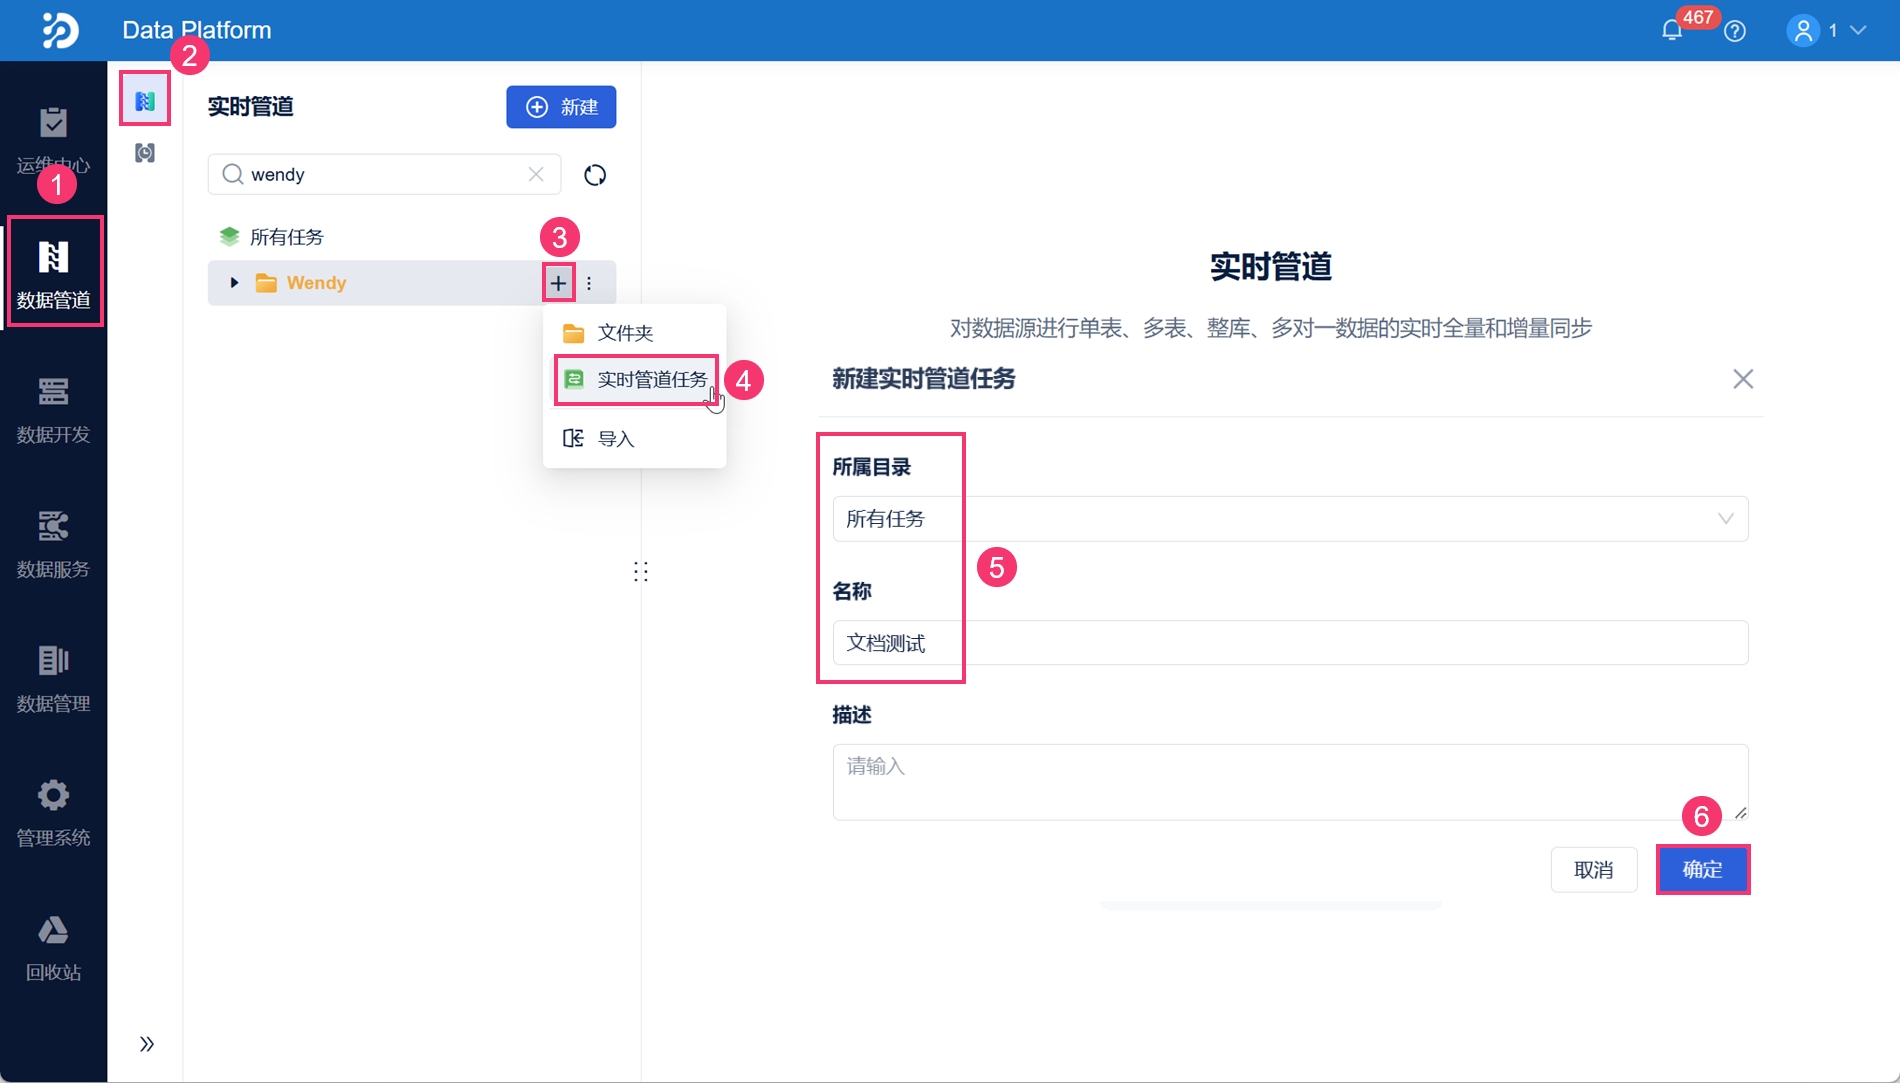Open 数据开发 in the sidebar
Viewport: 1900px width, 1083px height.
point(53,408)
